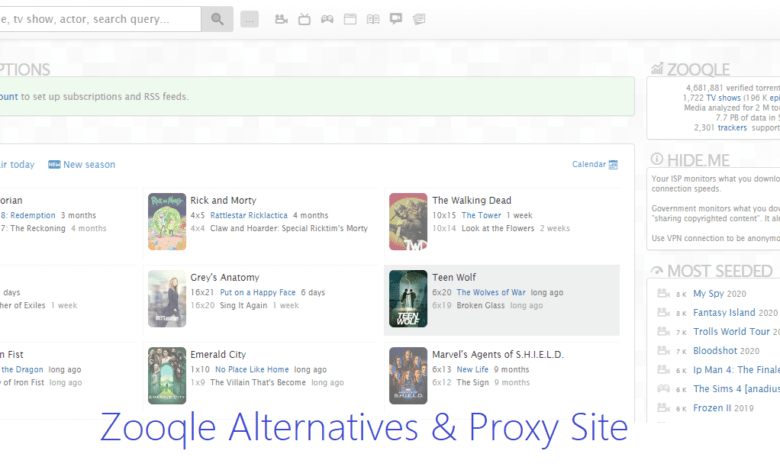The width and height of the screenshot is (780, 470).
Task: Open the Movies category camera icon
Action: [281, 19]
